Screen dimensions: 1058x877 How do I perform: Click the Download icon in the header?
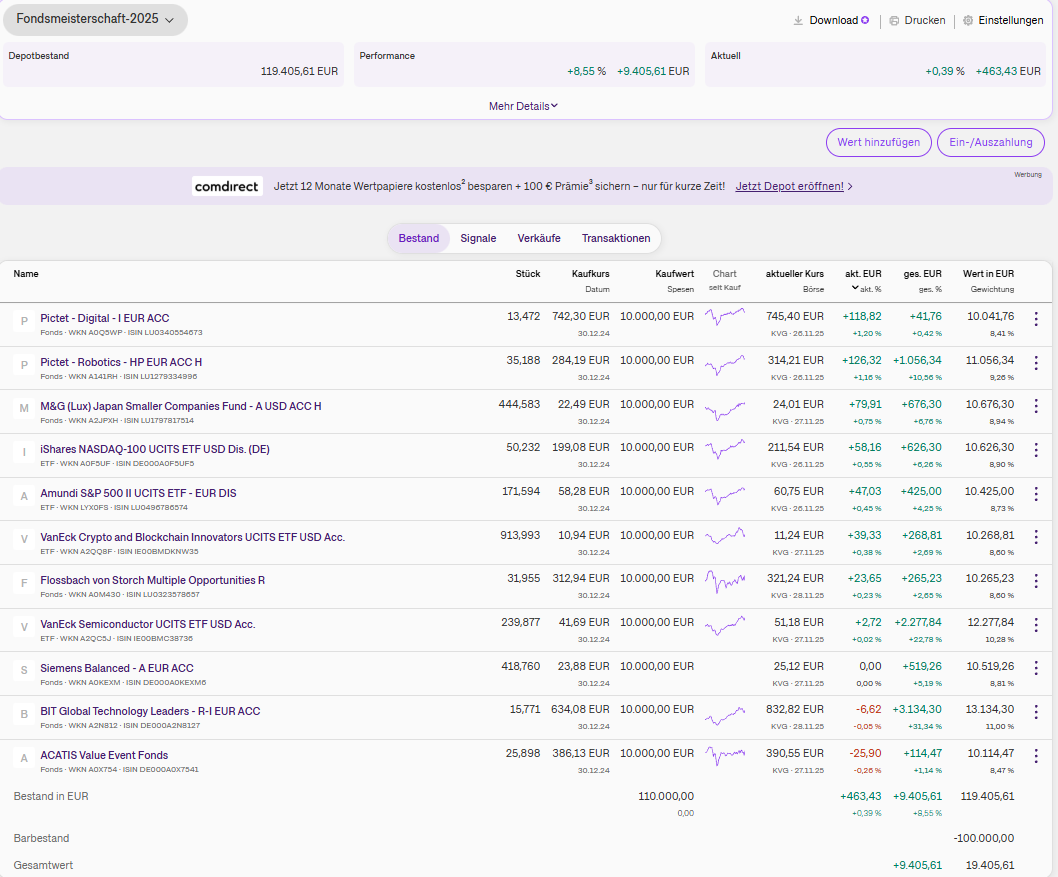point(798,20)
